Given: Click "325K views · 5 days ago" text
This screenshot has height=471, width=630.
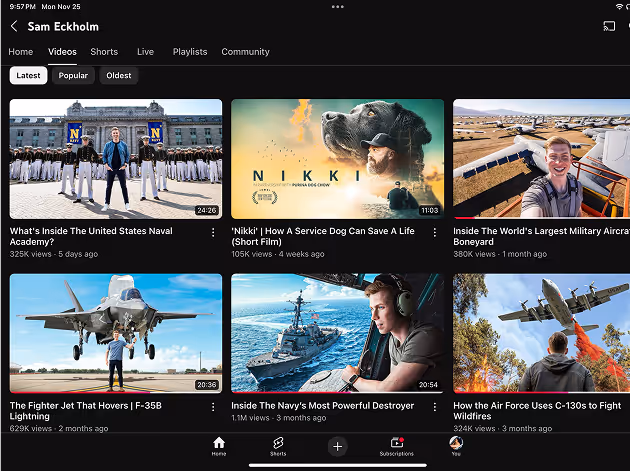Looking at the screenshot, I should [54, 254].
